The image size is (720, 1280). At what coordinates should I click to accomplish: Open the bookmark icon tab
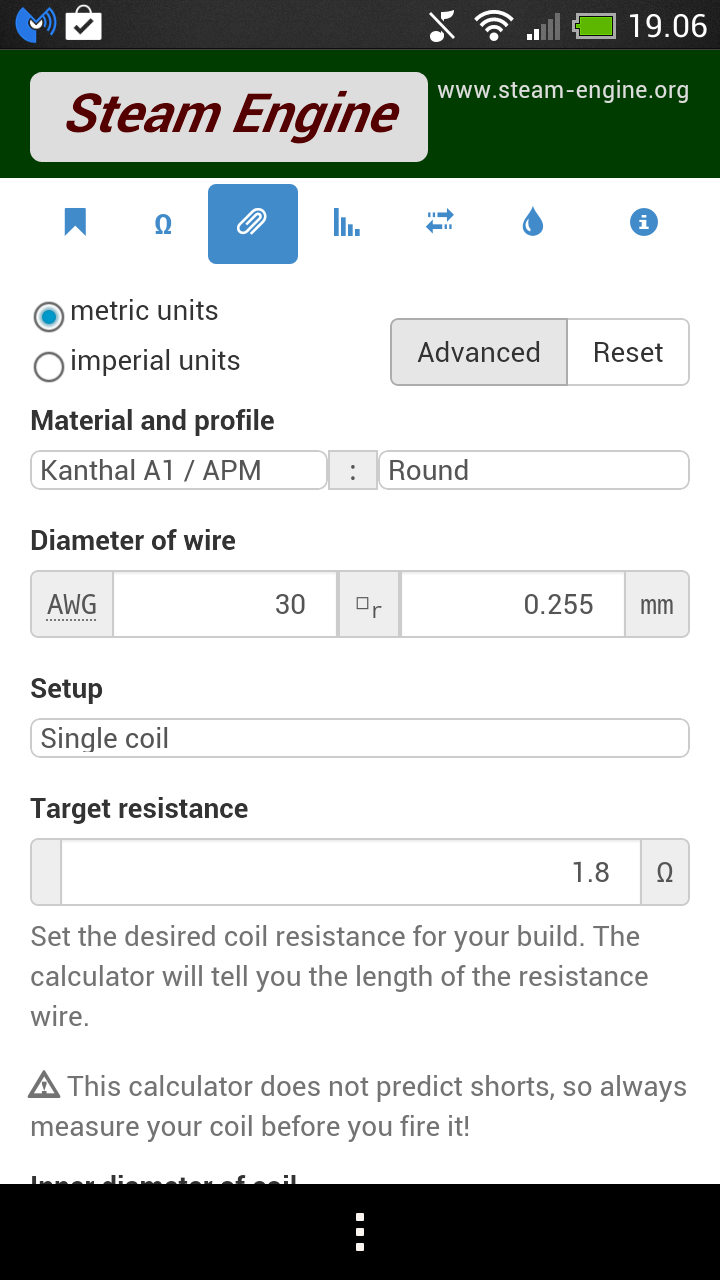[75, 222]
